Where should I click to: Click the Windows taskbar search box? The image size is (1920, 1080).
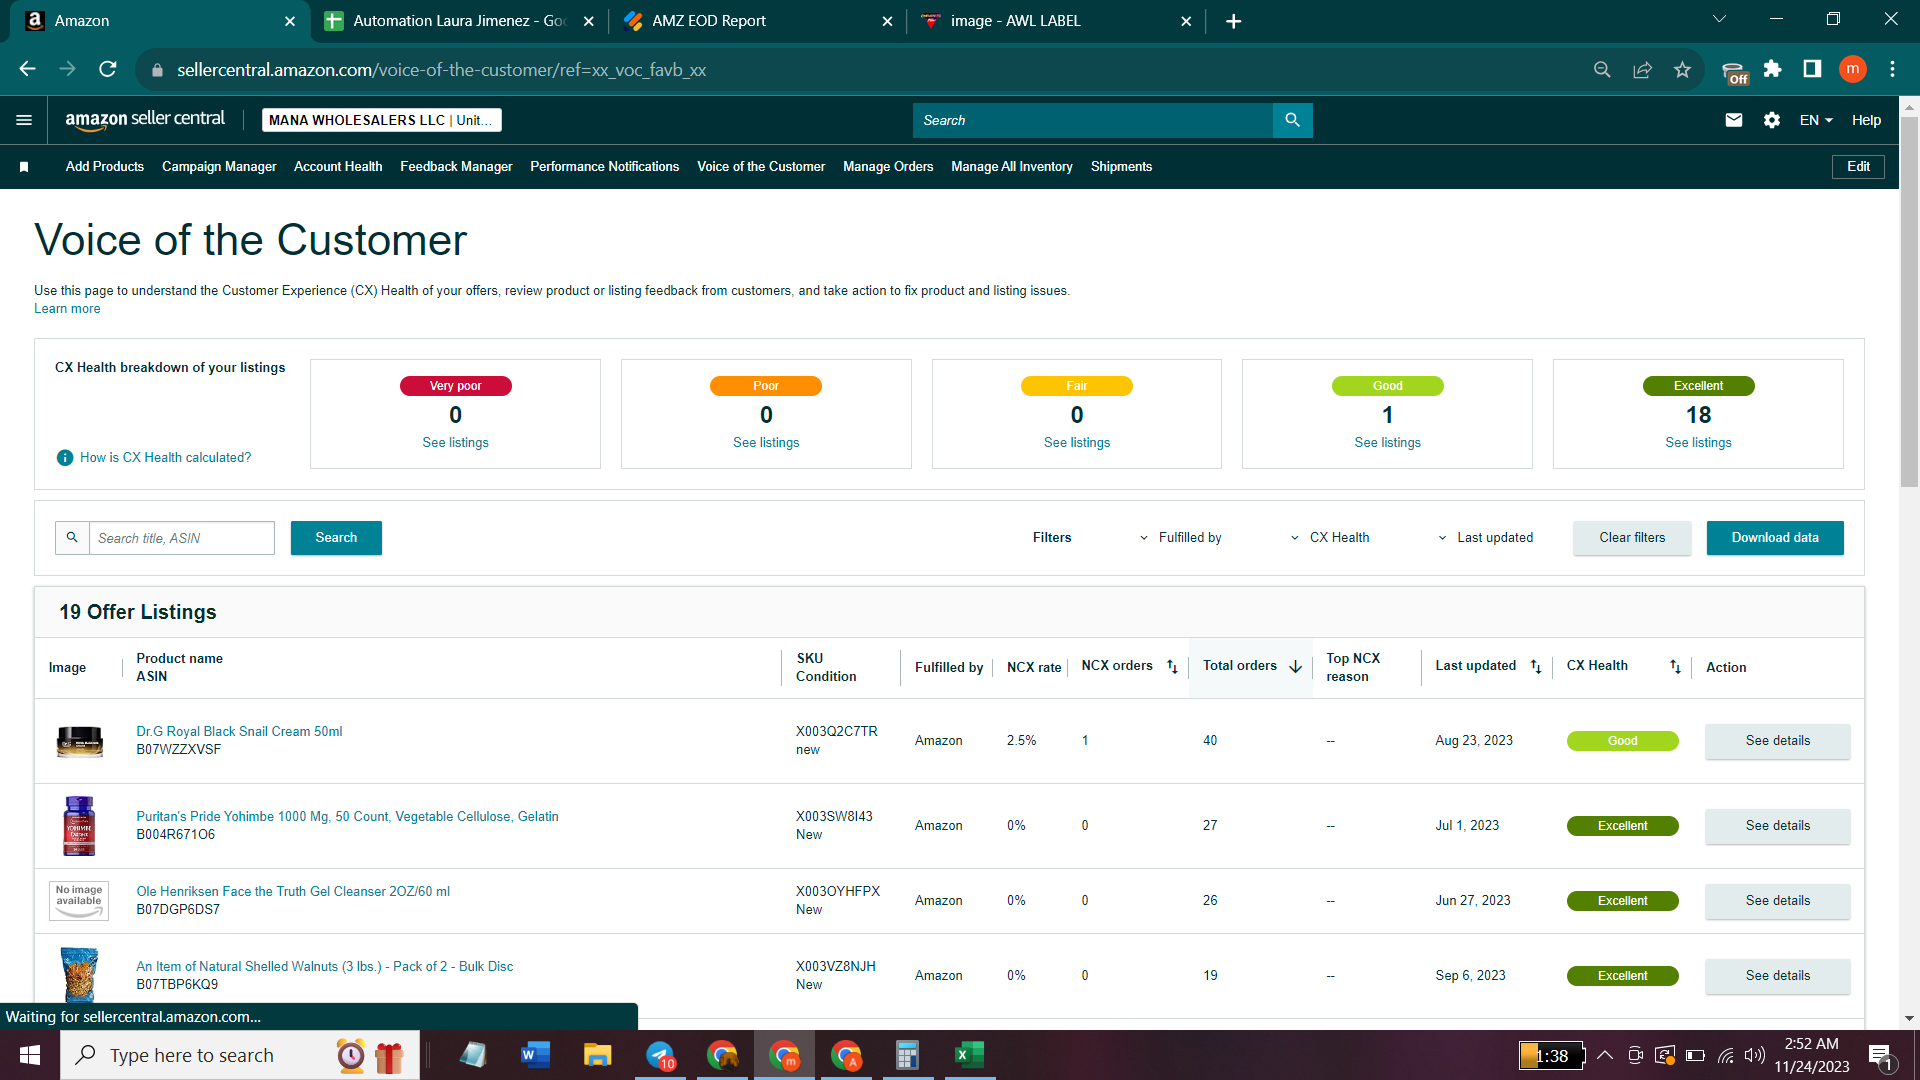(240, 1055)
